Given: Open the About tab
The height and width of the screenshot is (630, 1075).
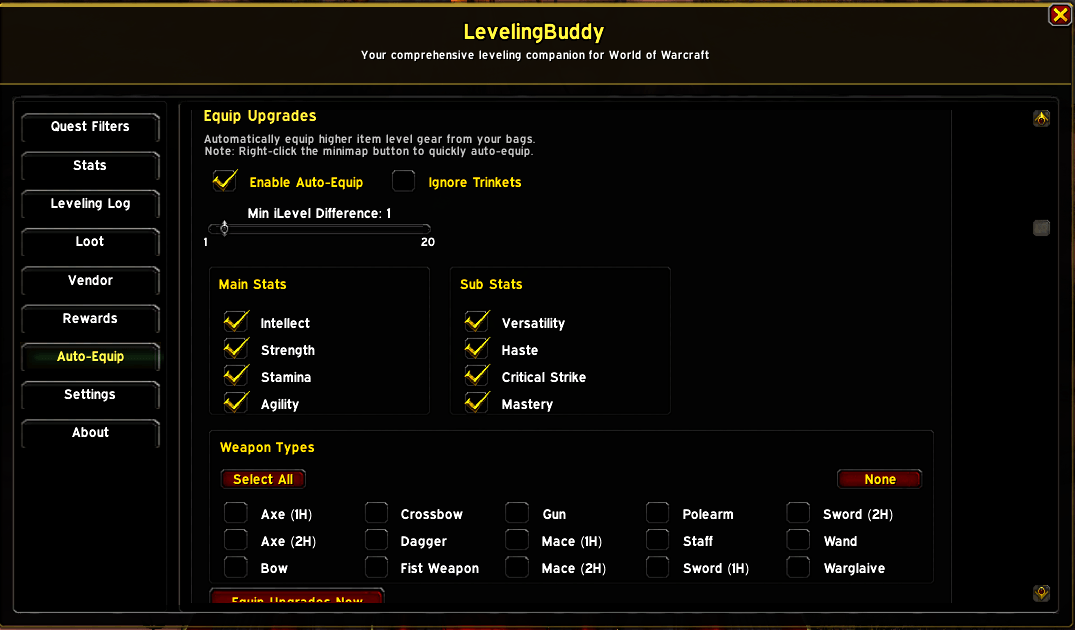Looking at the screenshot, I should (x=90, y=433).
